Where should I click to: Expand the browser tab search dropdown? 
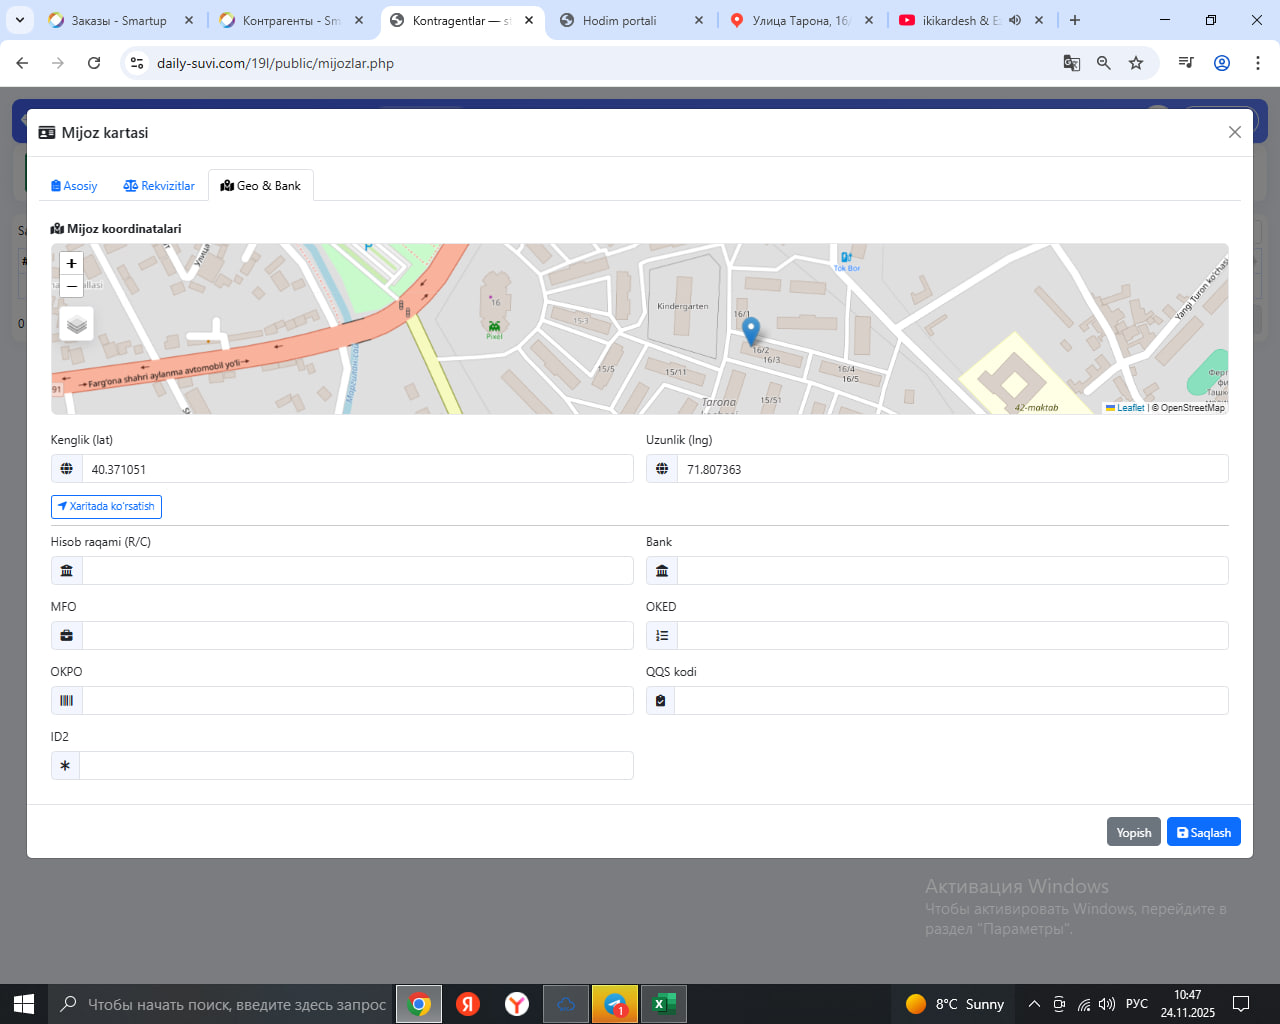(19, 20)
